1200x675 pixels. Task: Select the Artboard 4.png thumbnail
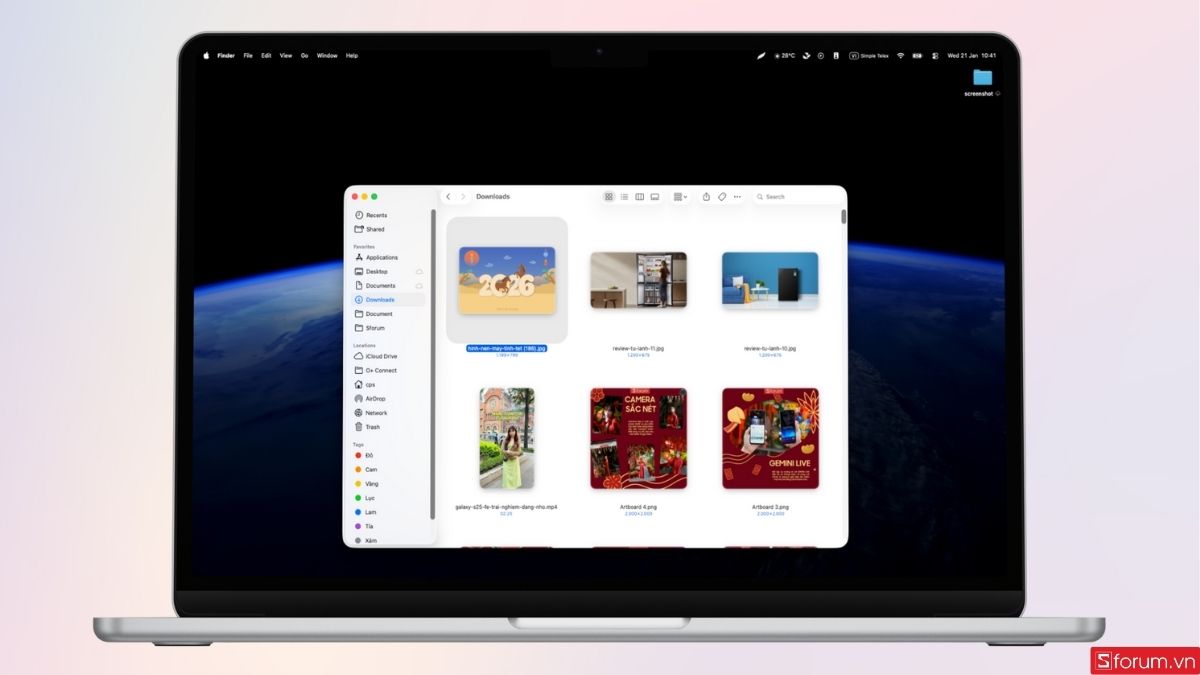[638, 437]
